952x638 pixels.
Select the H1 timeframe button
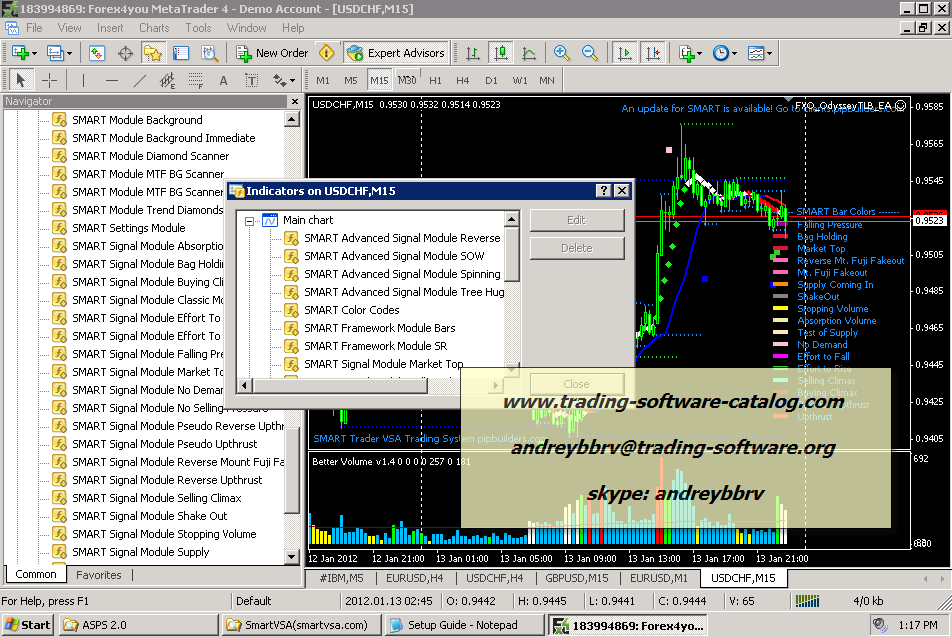(x=435, y=80)
